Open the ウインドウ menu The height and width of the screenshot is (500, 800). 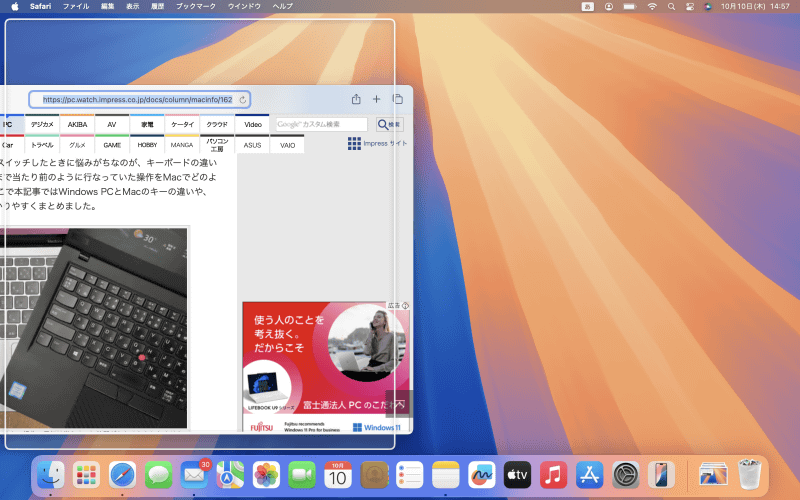(244, 6)
